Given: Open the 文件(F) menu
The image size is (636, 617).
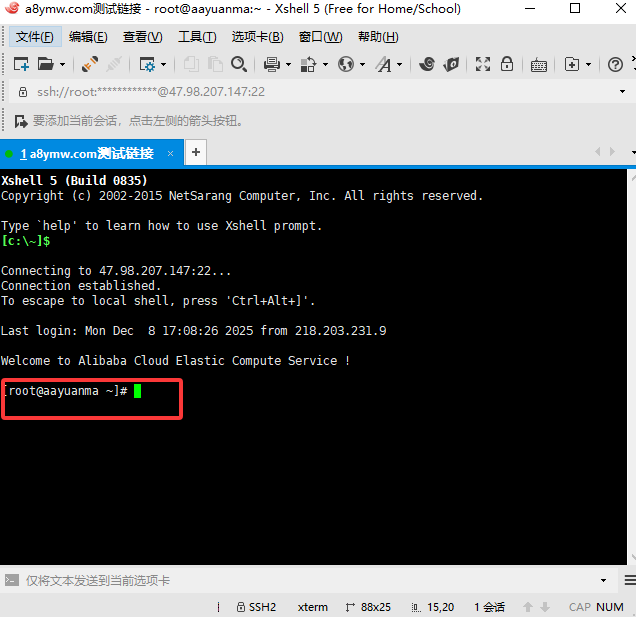Looking at the screenshot, I should [x=35, y=37].
